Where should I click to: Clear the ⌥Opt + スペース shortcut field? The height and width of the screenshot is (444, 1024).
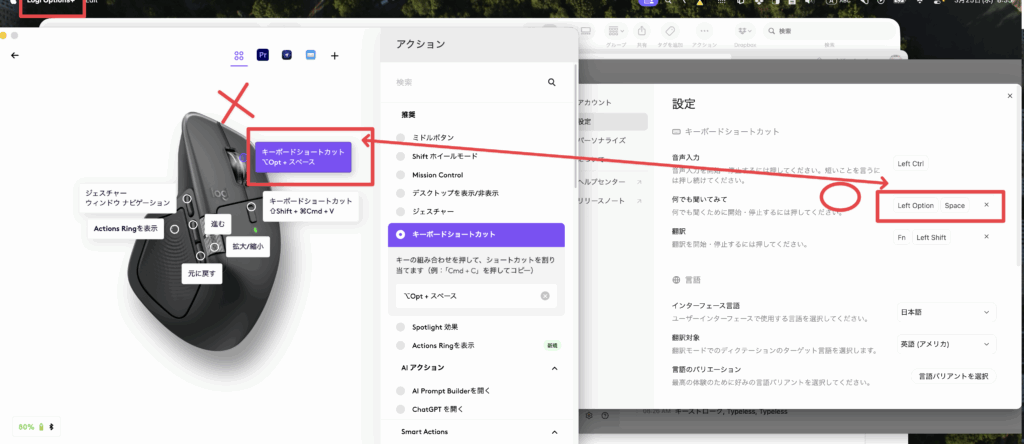545,296
